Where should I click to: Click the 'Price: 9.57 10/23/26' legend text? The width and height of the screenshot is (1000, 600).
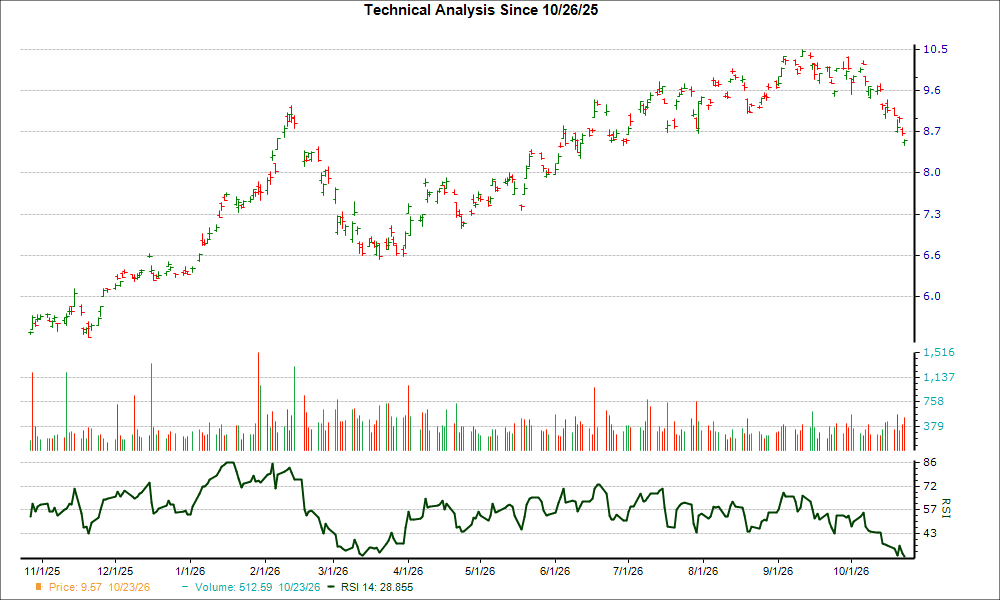(x=99, y=587)
